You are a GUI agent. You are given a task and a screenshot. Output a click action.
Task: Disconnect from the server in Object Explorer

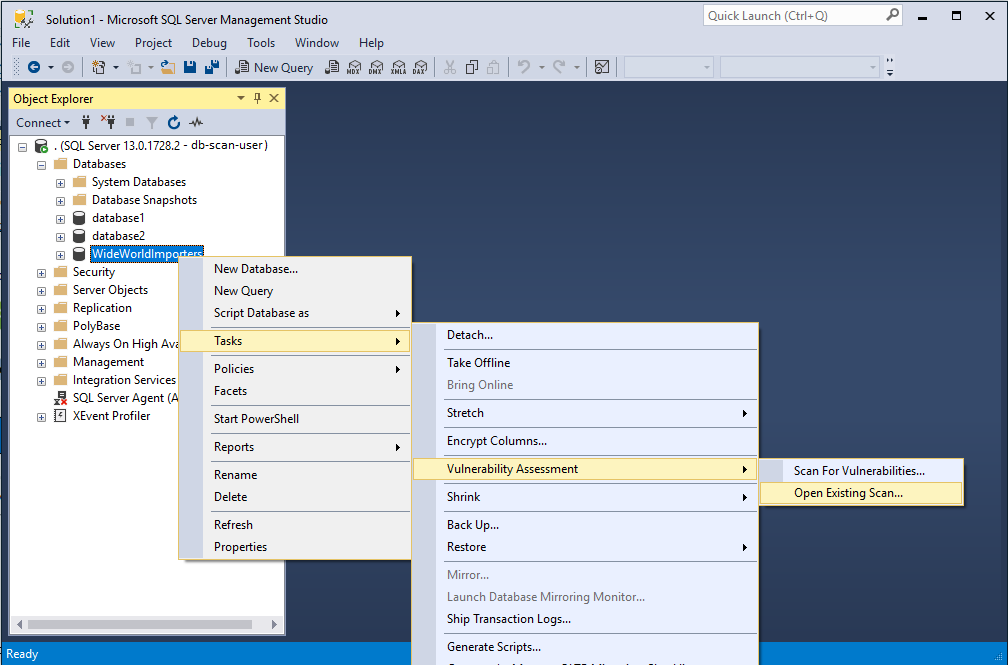(x=110, y=122)
